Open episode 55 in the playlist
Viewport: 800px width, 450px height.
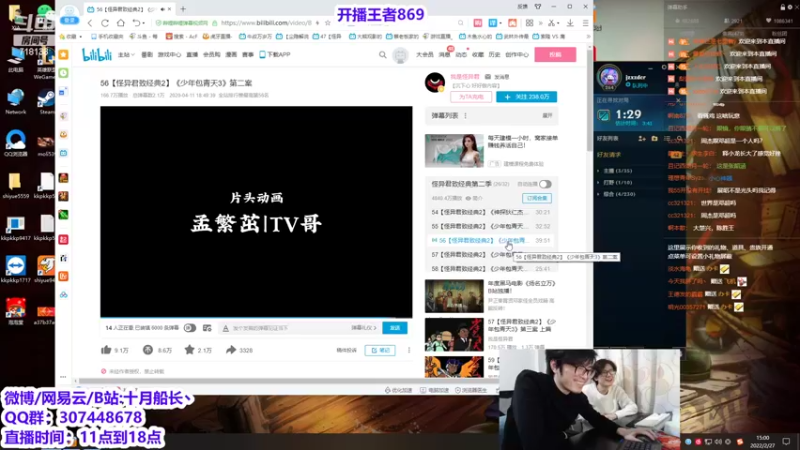click(491, 226)
